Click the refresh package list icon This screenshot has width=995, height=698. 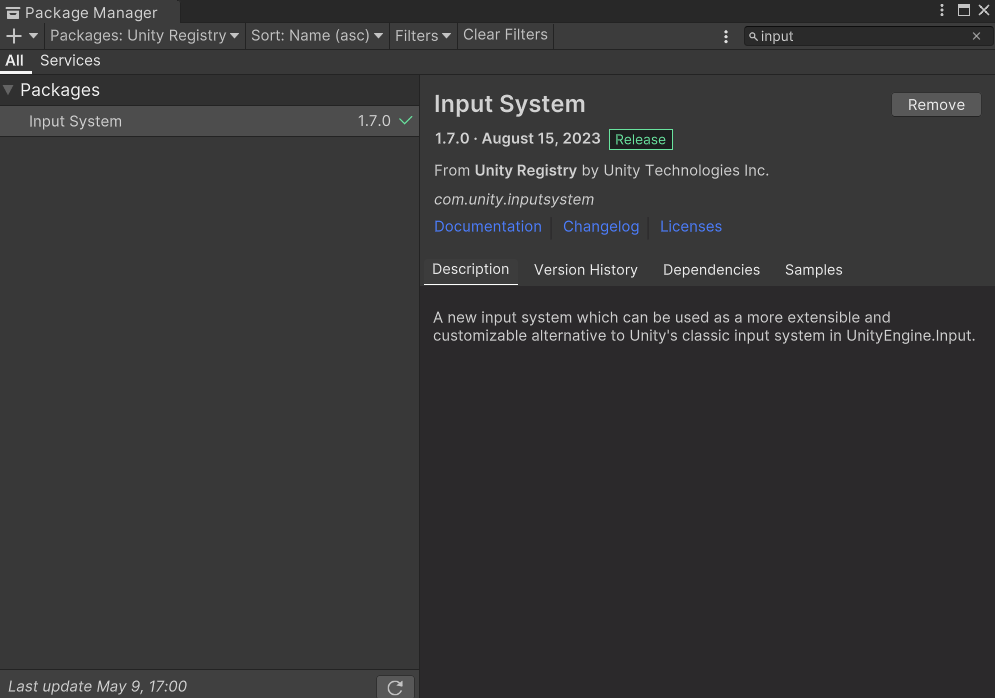[395, 687]
